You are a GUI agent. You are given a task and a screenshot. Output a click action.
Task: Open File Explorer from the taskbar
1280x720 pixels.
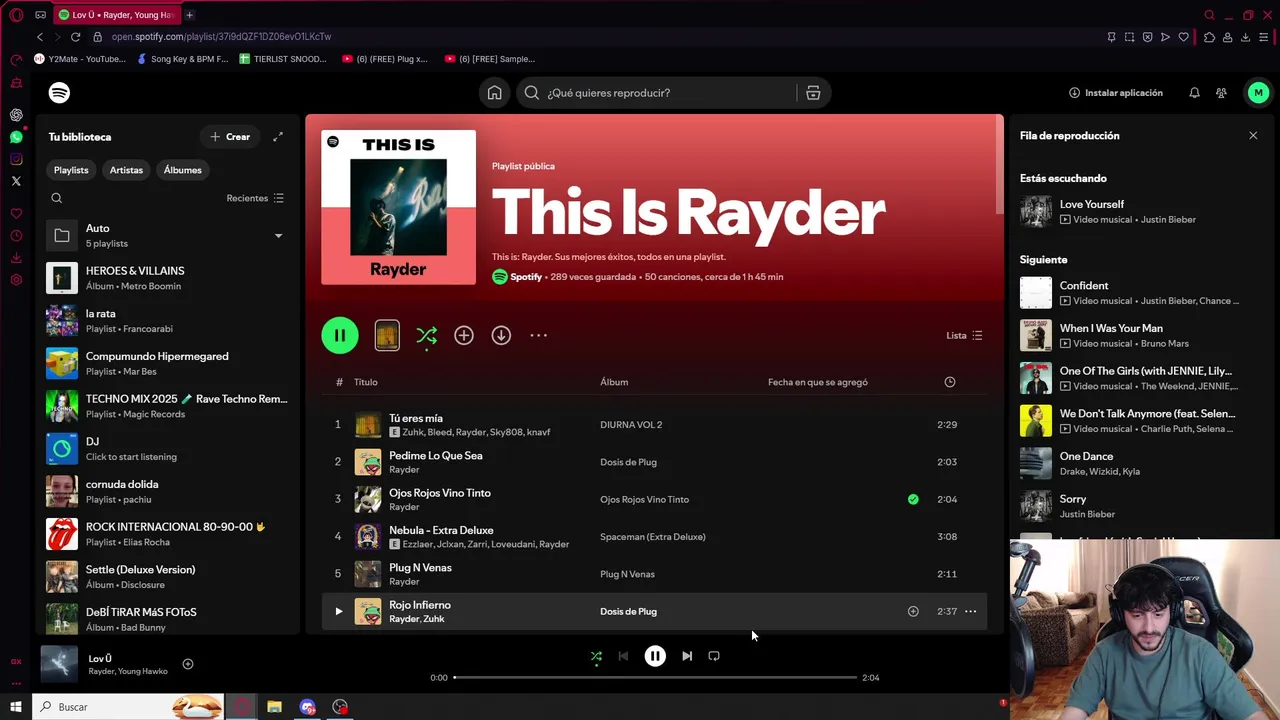(x=274, y=707)
